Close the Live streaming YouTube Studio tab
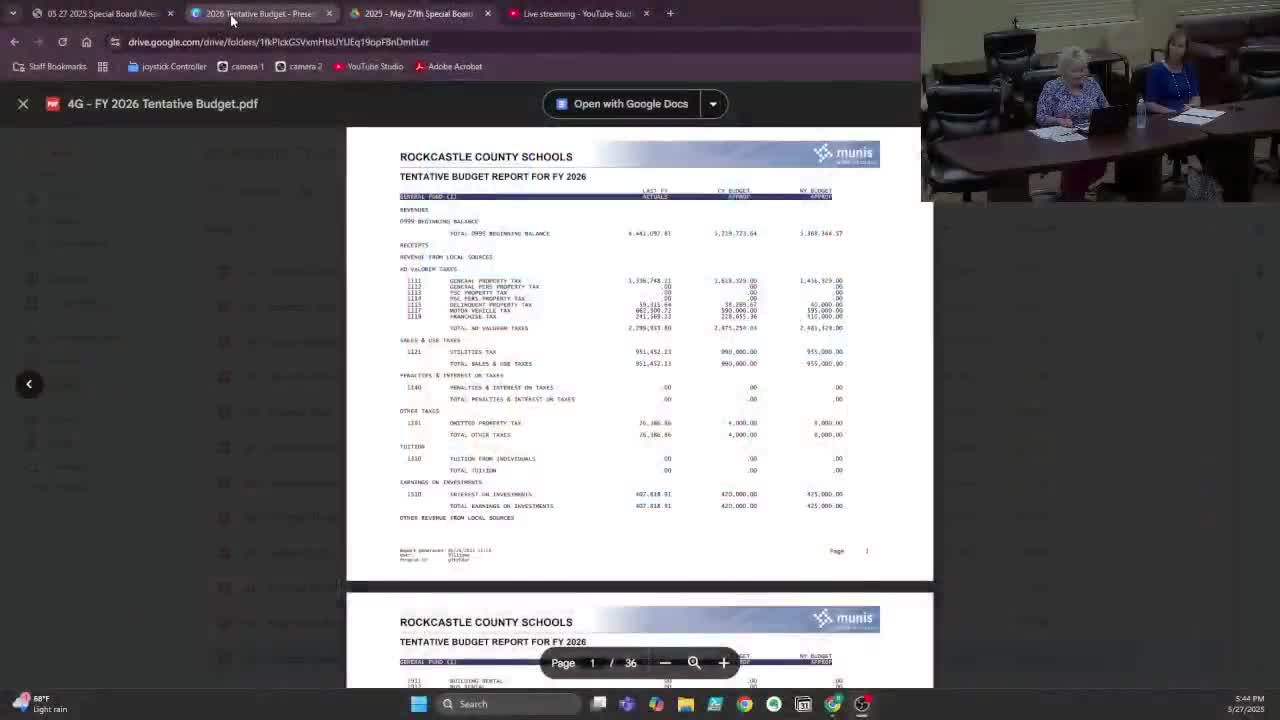This screenshot has height=720, width=1280. pyautogui.click(x=646, y=14)
